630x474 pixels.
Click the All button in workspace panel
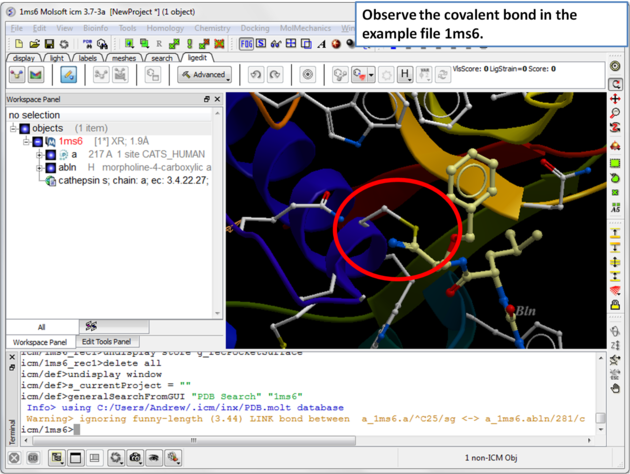click(x=41, y=327)
